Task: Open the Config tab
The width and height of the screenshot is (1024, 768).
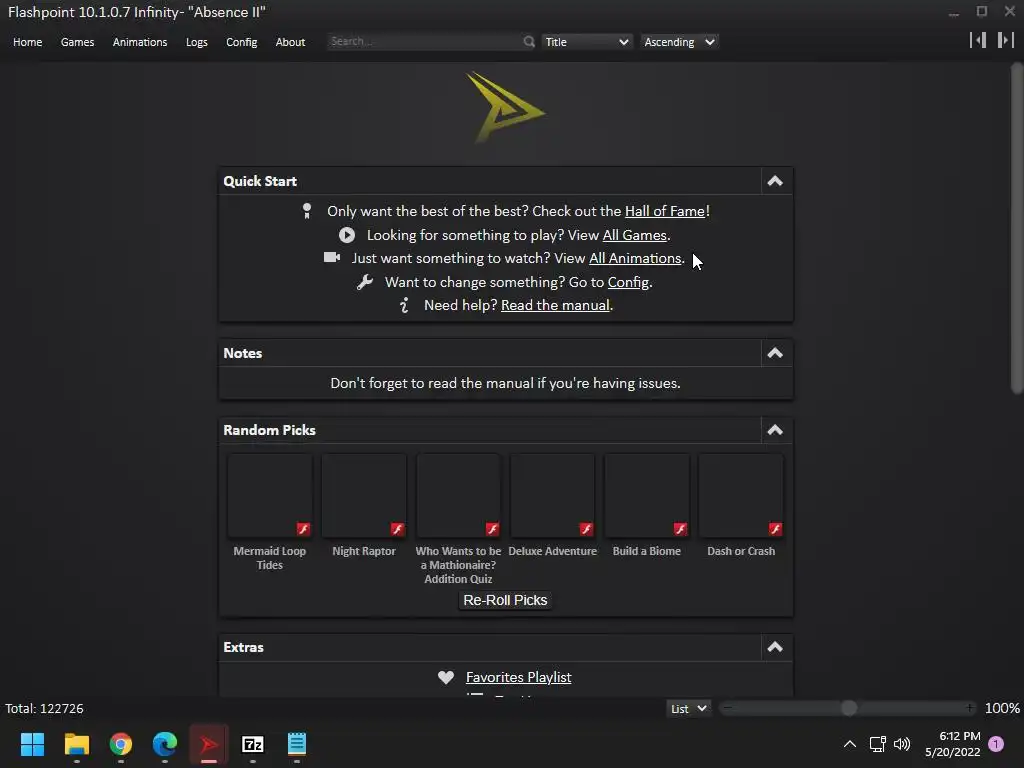Action: 242,42
